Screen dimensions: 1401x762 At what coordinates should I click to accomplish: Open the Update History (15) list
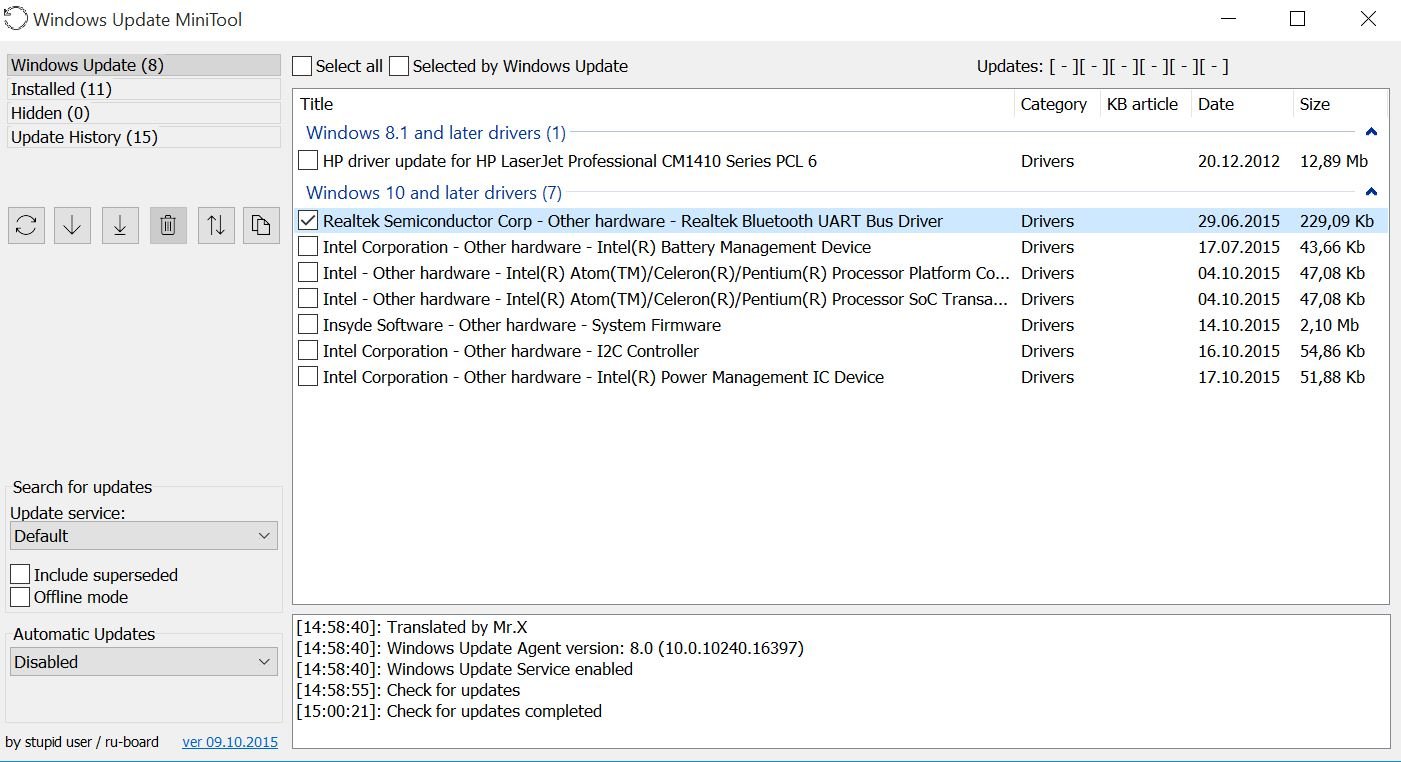click(143, 137)
